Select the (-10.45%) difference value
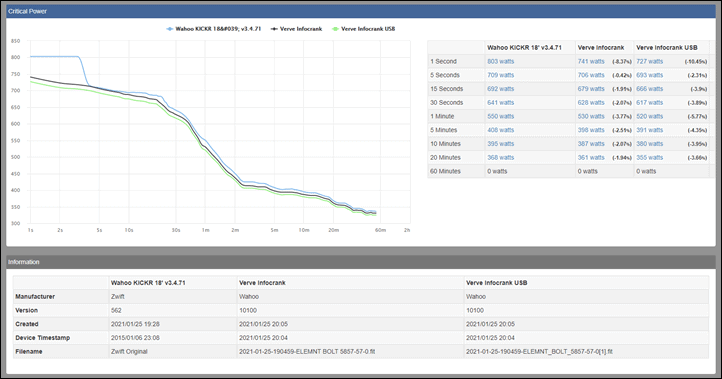 pyautogui.click(x=696, y=62)
